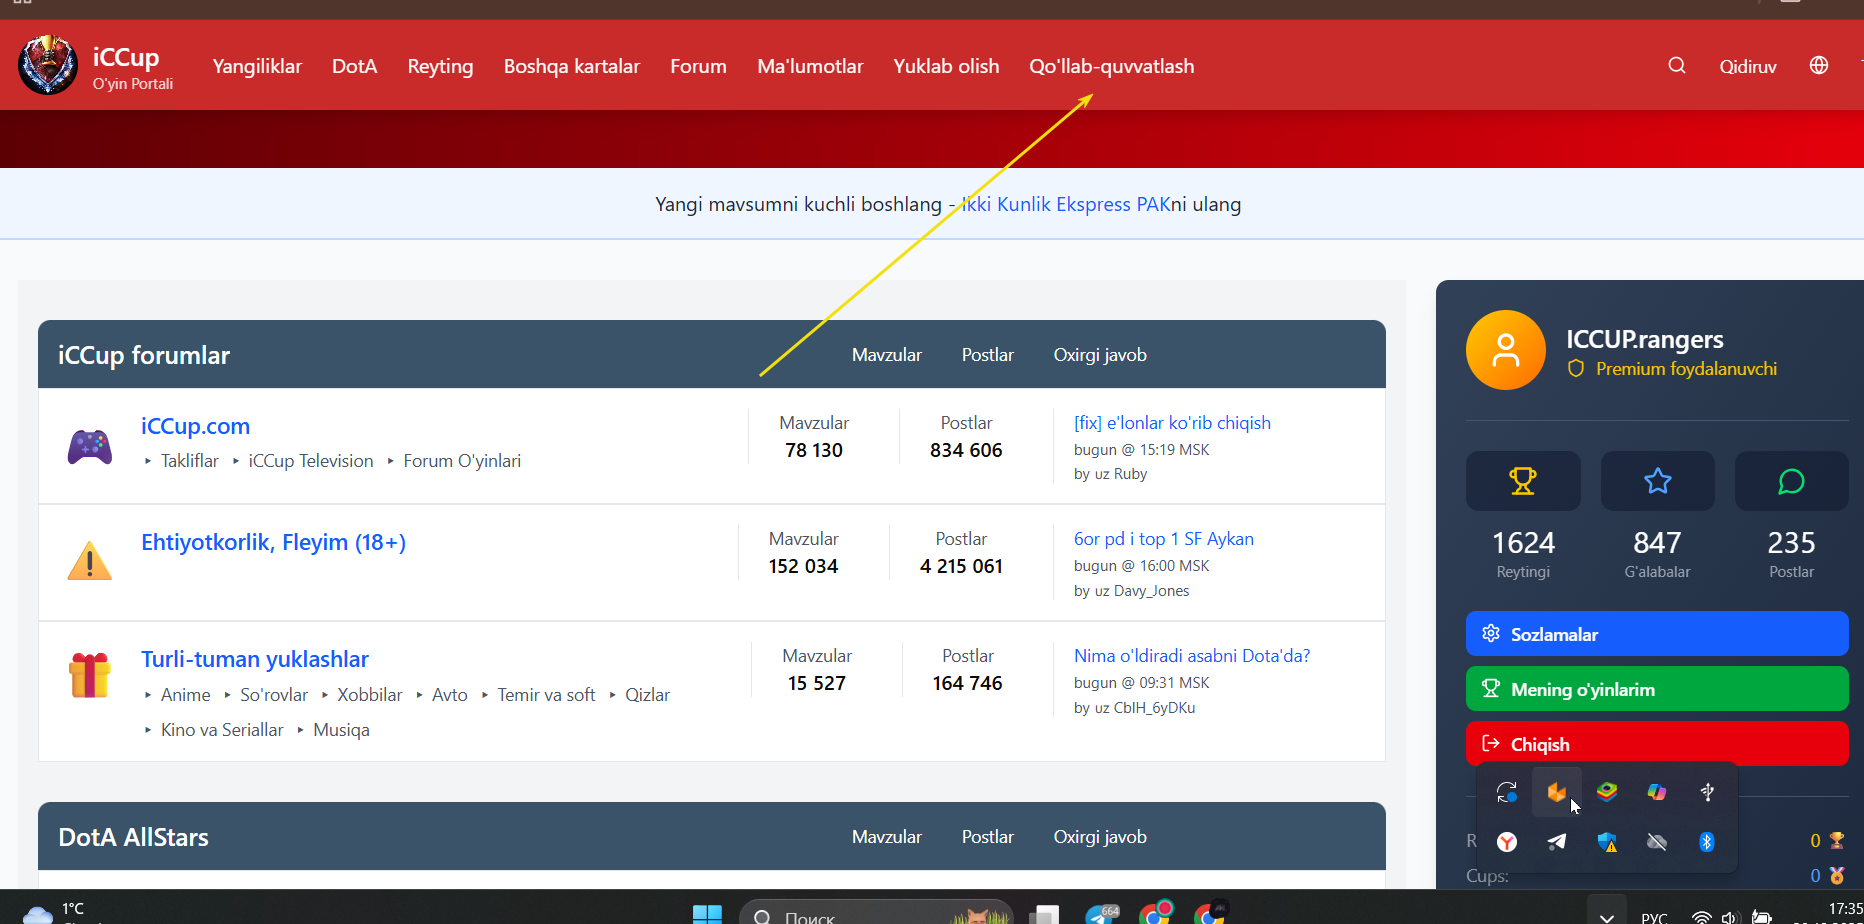Open Ehtiyotkorlik, Fleyim (18+) forum
The width and height of the screenshot is (1864, 924).
tap(273, 542)
